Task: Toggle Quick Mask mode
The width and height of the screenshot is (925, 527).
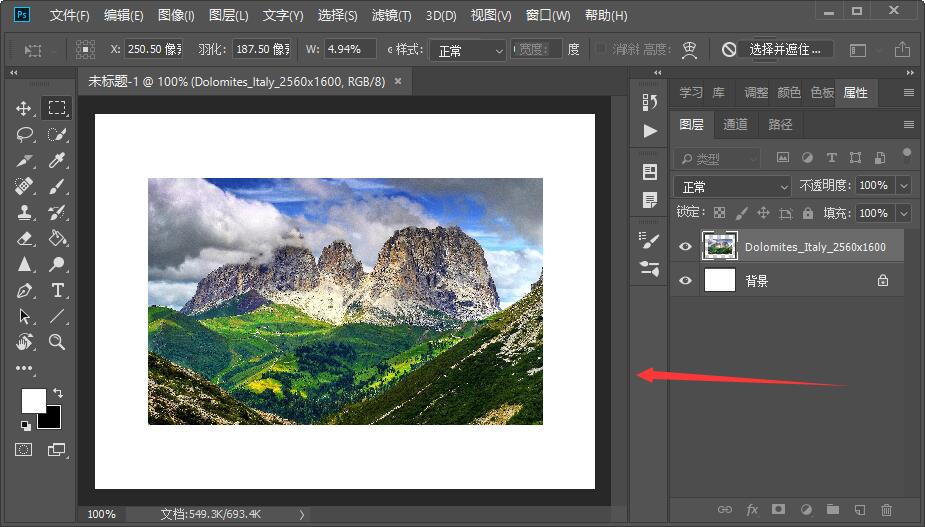Action: pyautogui.click(x=24, y=450)
